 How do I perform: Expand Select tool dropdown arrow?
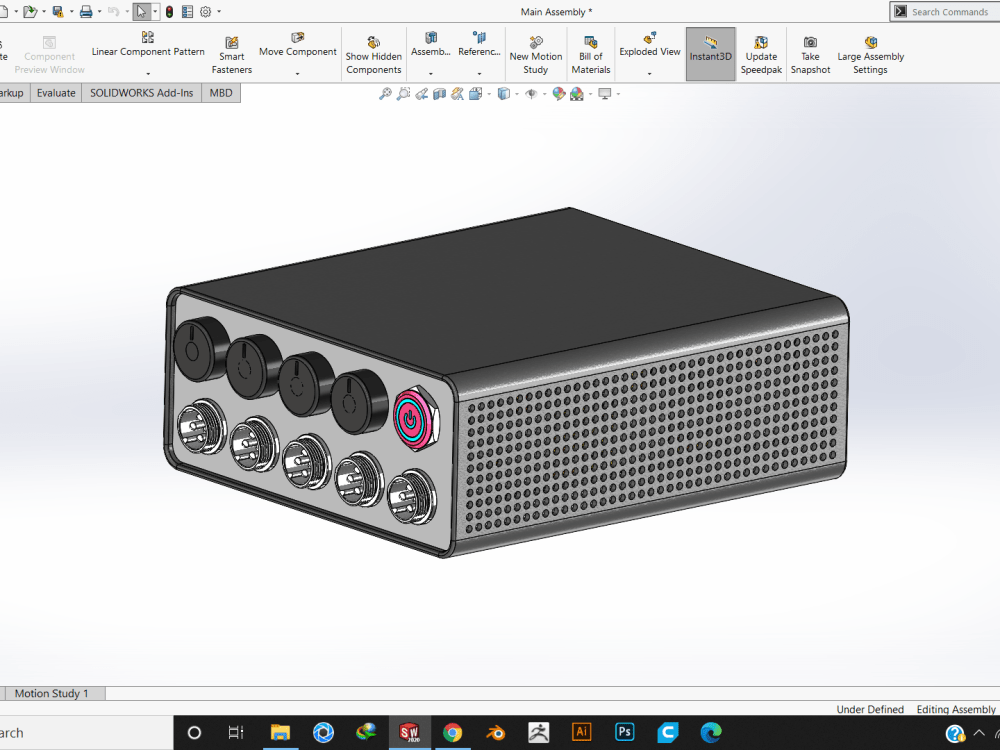pyautogui.click(x=155, y=11)
